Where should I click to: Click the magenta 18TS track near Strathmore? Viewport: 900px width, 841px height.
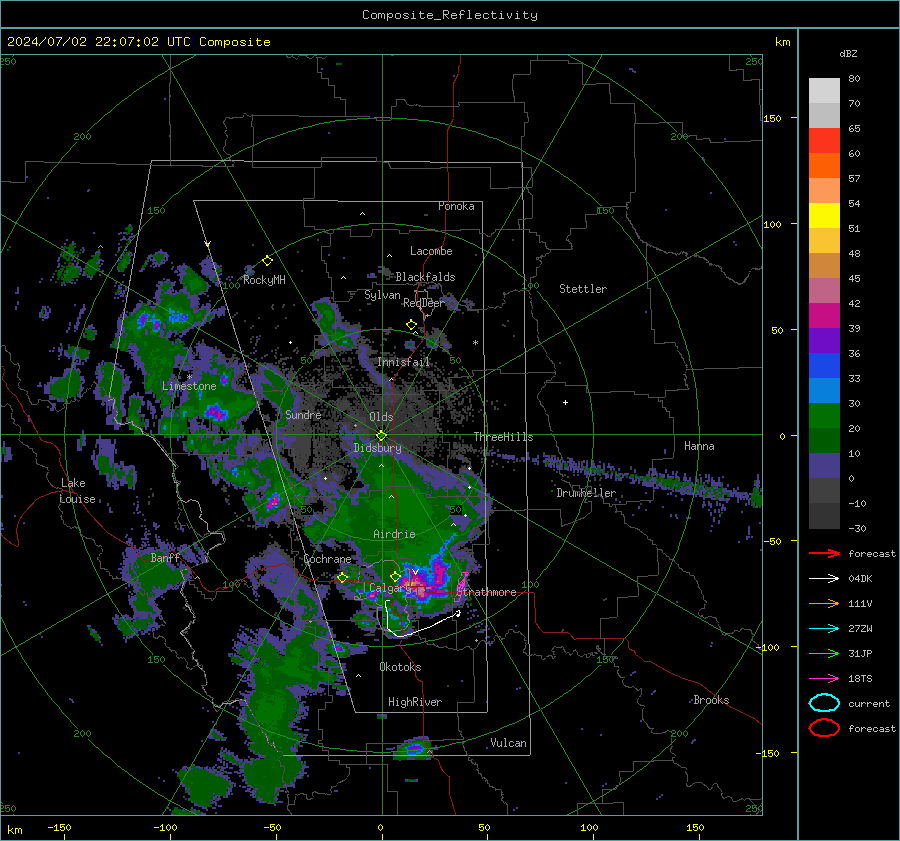click(x=461, y=587)
